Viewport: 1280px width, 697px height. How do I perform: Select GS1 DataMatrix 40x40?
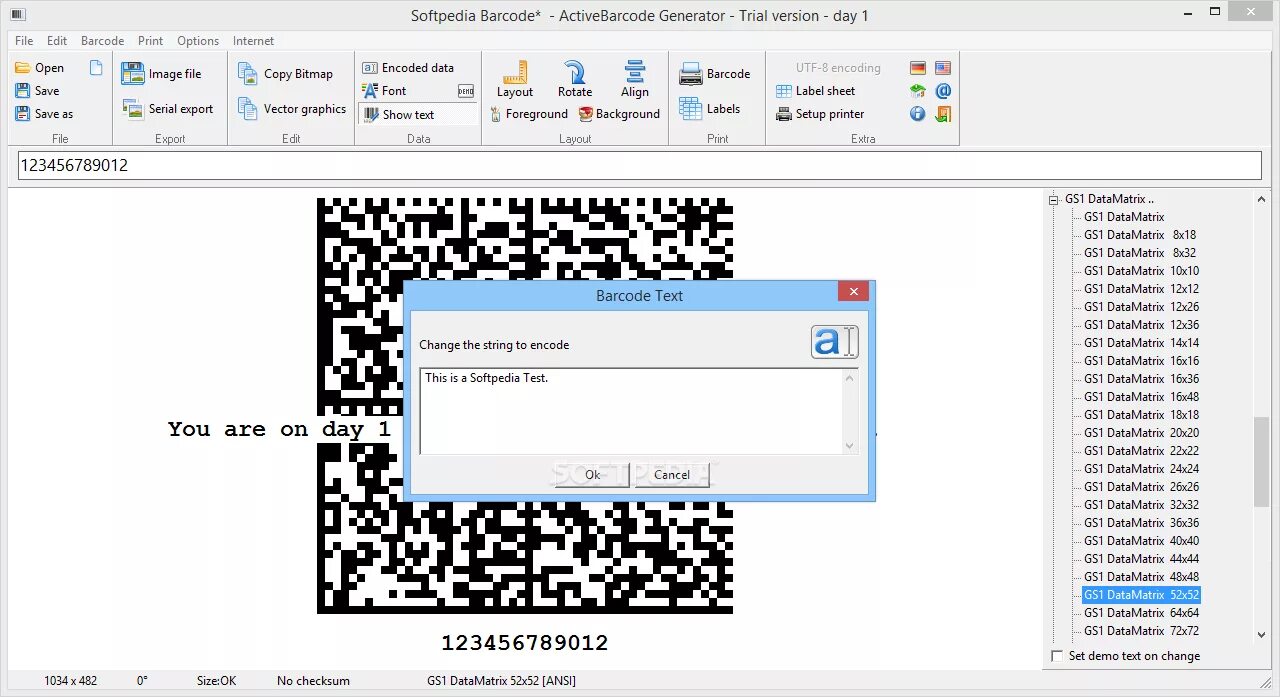1141,541
